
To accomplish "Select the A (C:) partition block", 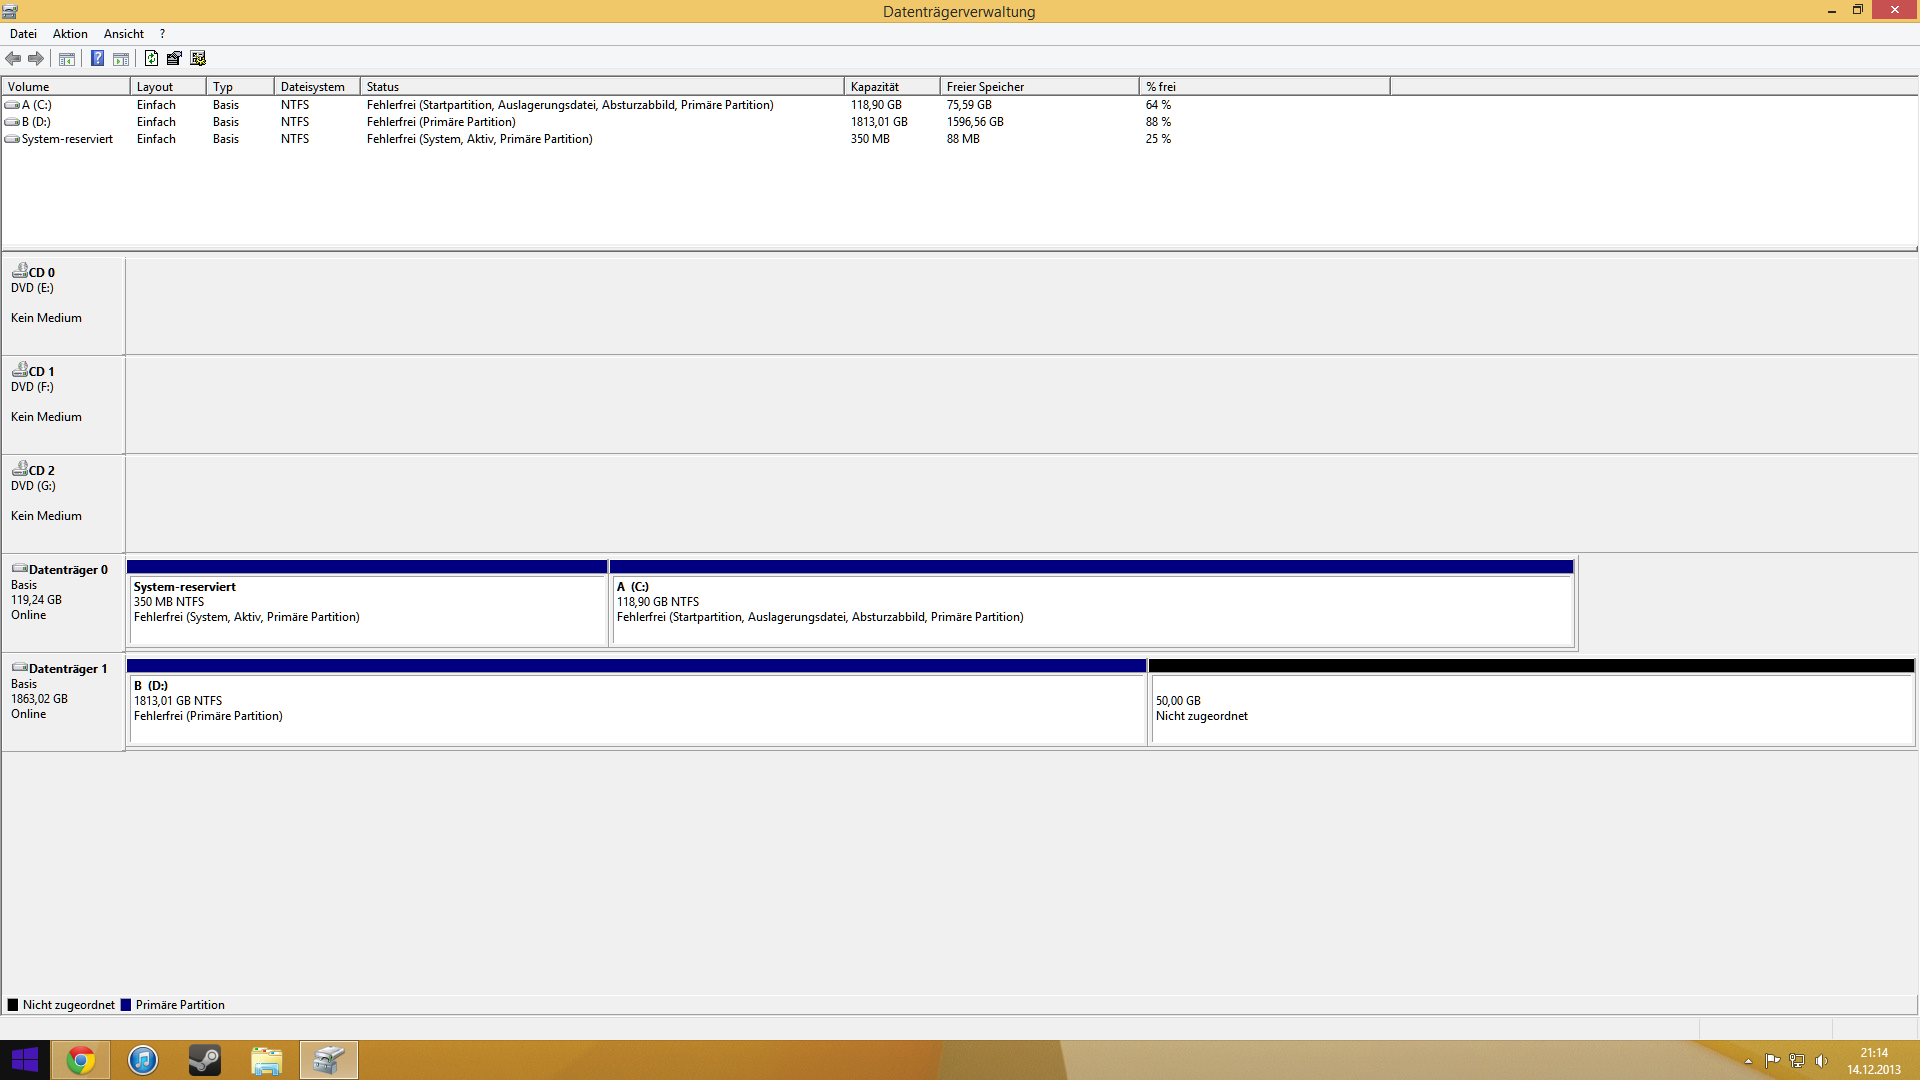I will click(x=1090, y=608).
